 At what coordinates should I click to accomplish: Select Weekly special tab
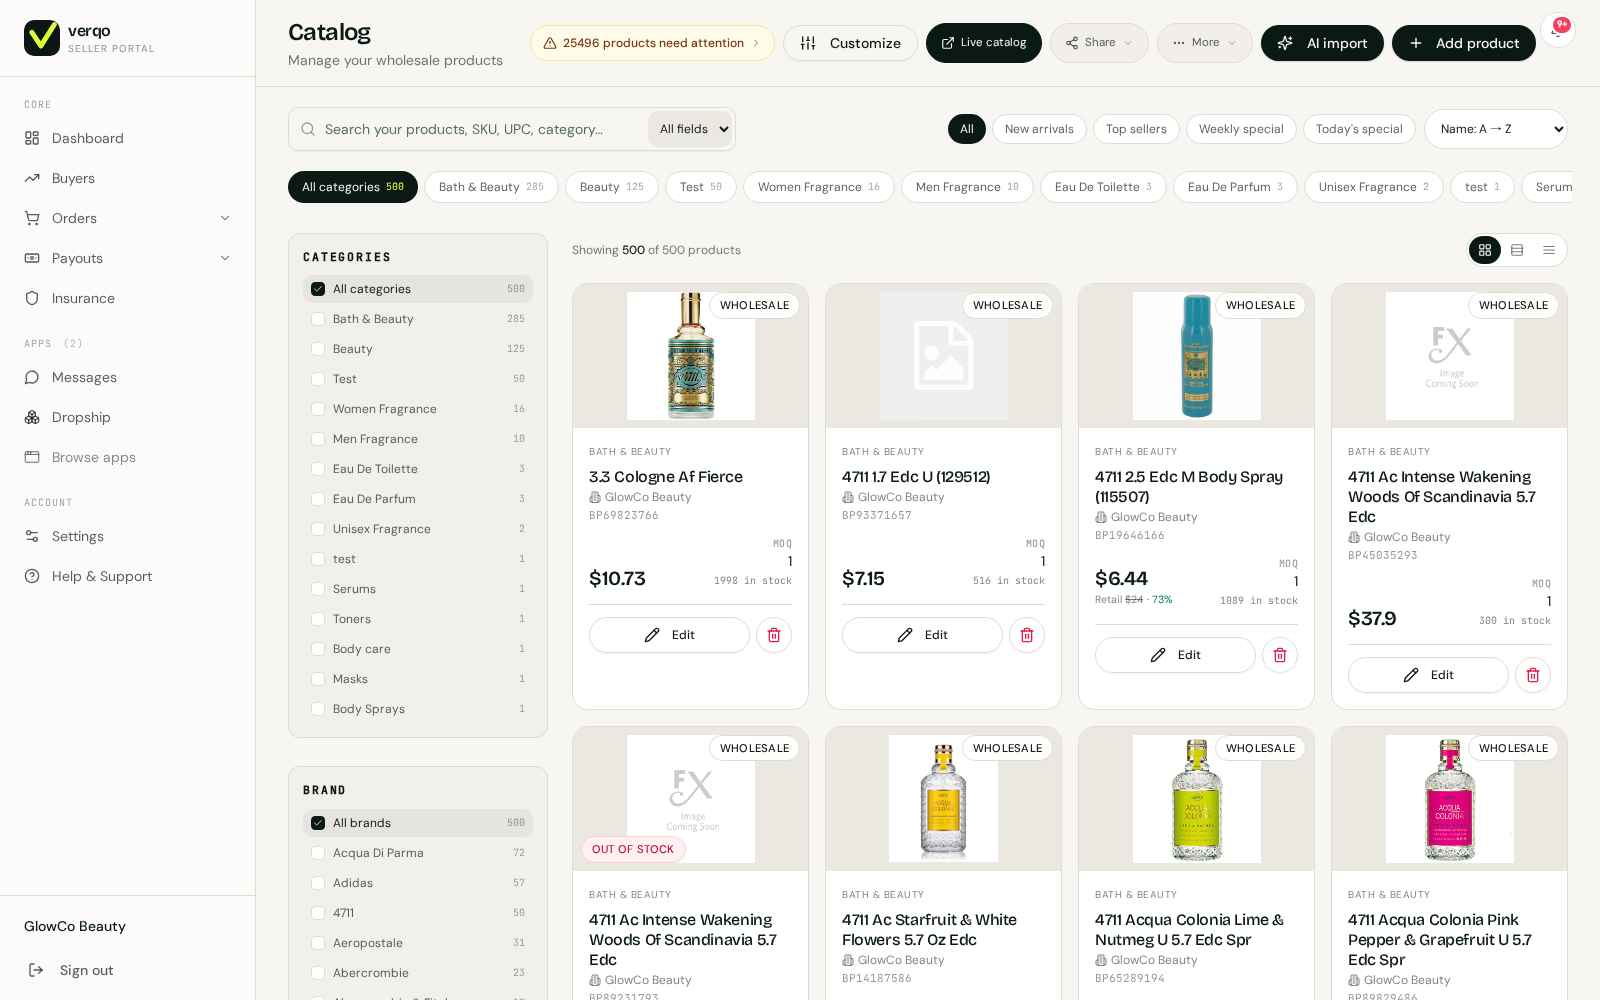coord(1241,129)
